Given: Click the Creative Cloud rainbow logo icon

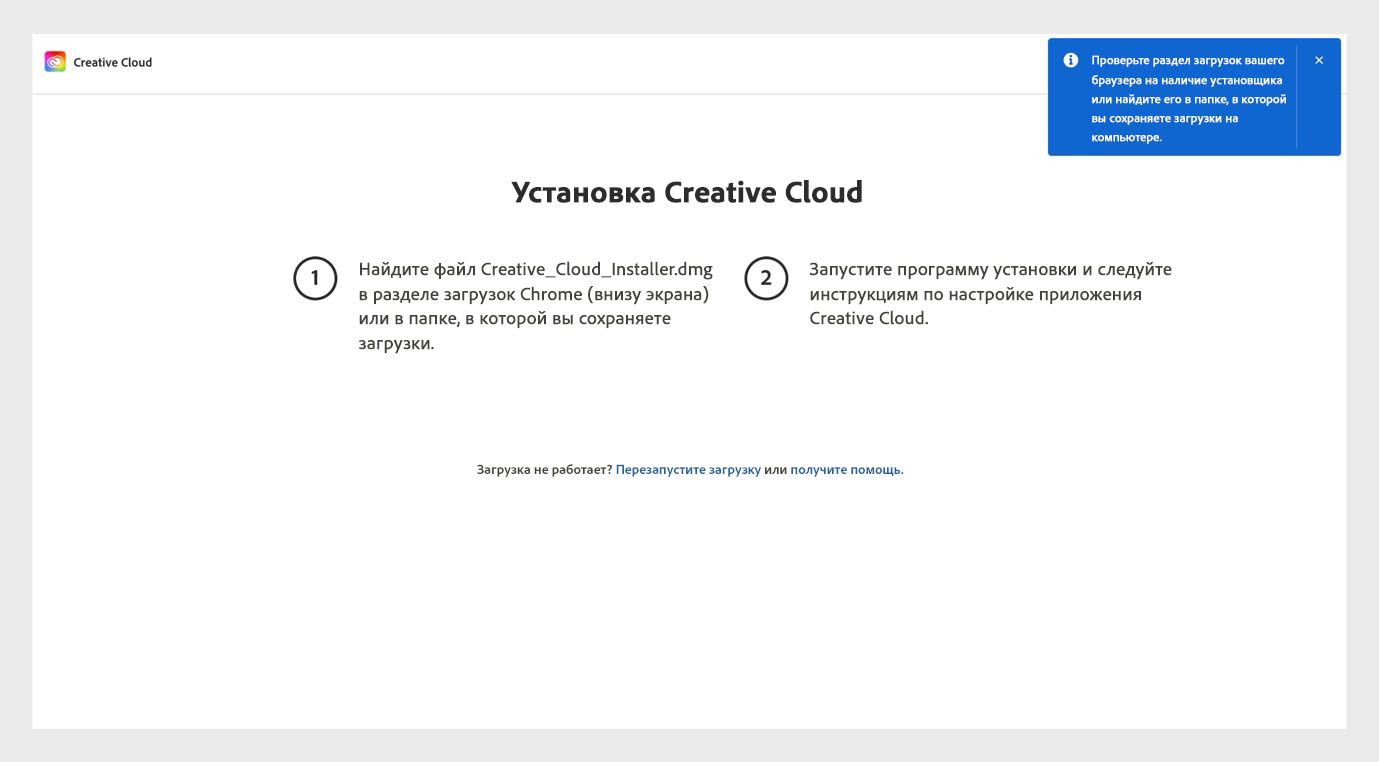Looking at the screenshot, I should [x=55, y=62].
